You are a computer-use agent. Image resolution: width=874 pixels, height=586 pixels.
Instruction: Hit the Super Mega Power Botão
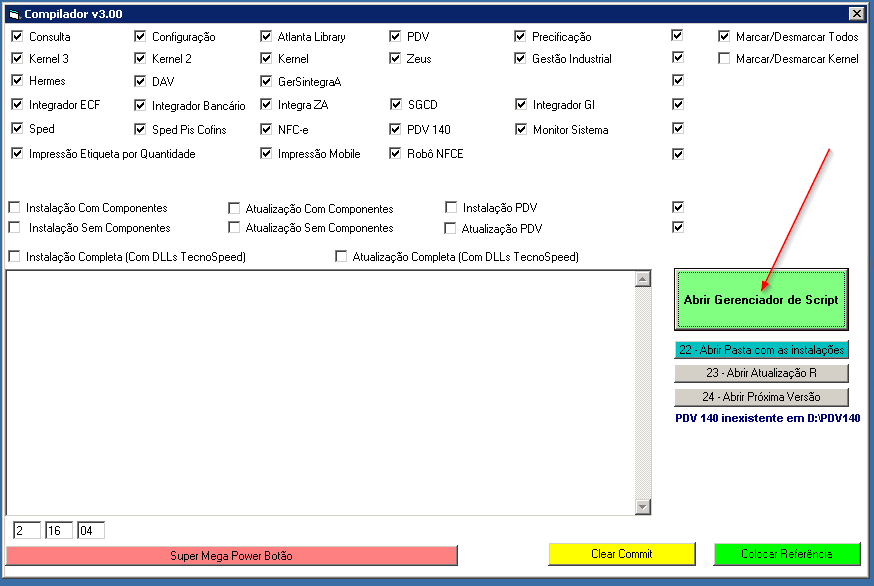pyautogui.click(x=232, y=555)
